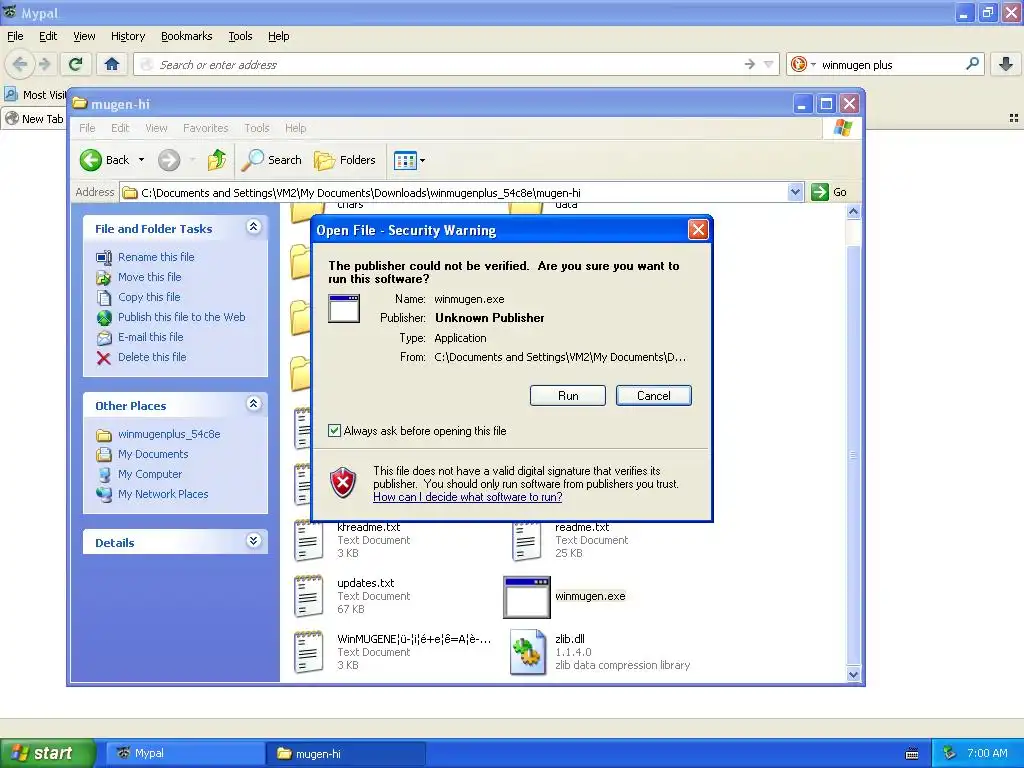This screenshot has height=768, width=1024.
Task: Close the Security Warning dialog
Action: pos(698,229)
